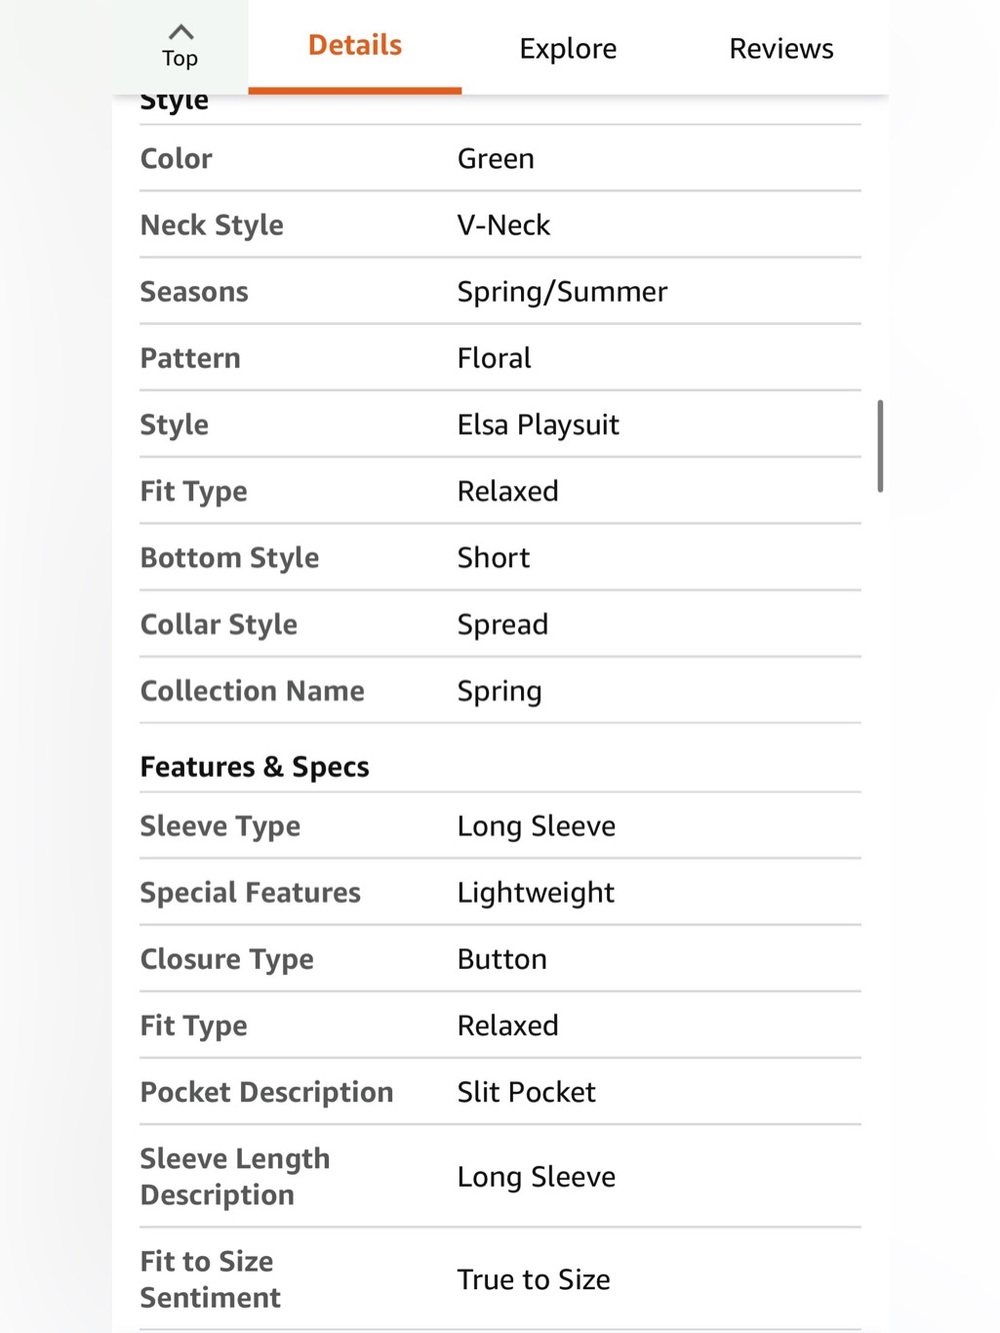Jump back using the Top label
Image resolution: width=1000 pixels, height=1333 pixels.
[x=180, y=59]
